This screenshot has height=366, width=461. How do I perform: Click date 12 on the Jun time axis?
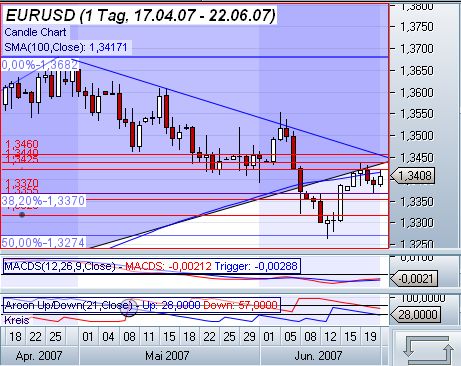330,337
